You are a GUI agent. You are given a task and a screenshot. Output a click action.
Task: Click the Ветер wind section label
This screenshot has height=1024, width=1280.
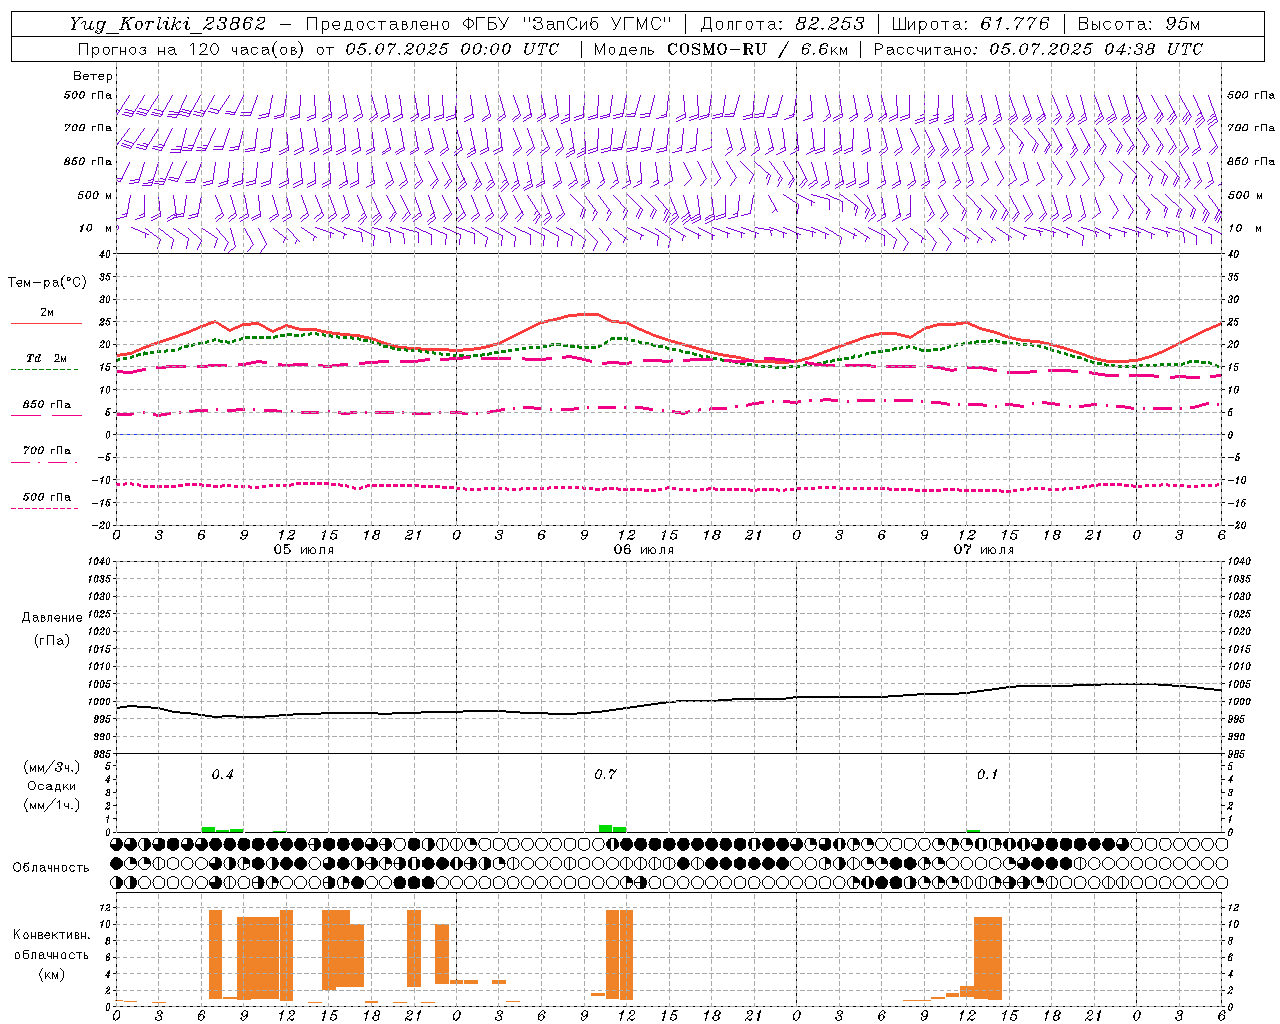[x=93, y=76]
